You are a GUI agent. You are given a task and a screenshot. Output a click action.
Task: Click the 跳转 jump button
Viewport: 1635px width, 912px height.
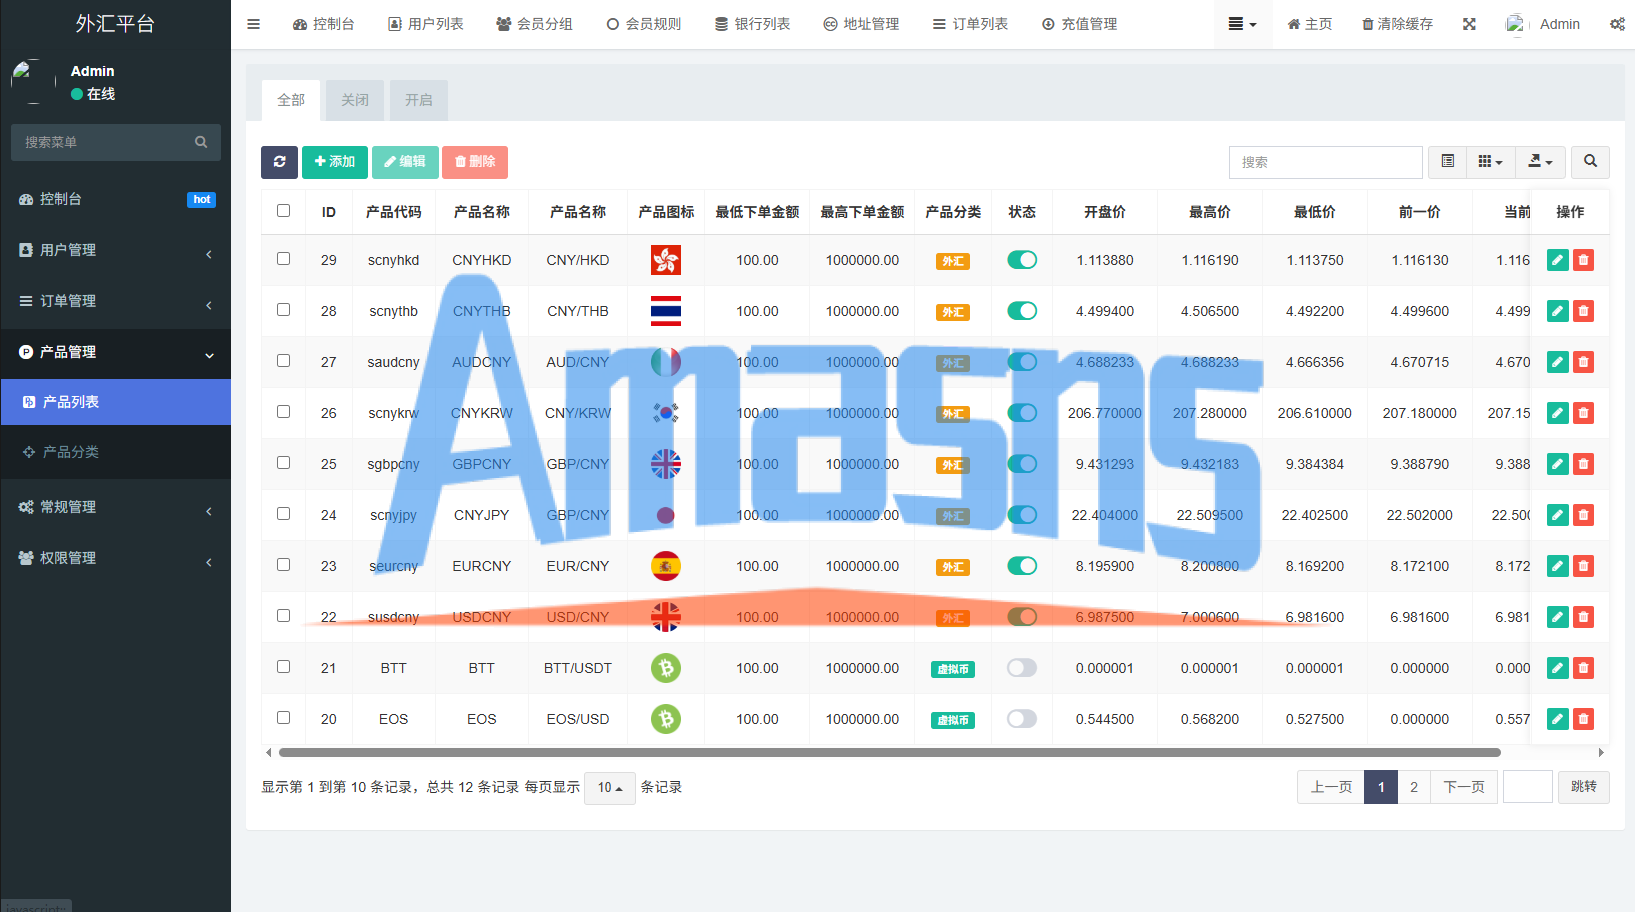(1584, 787)
